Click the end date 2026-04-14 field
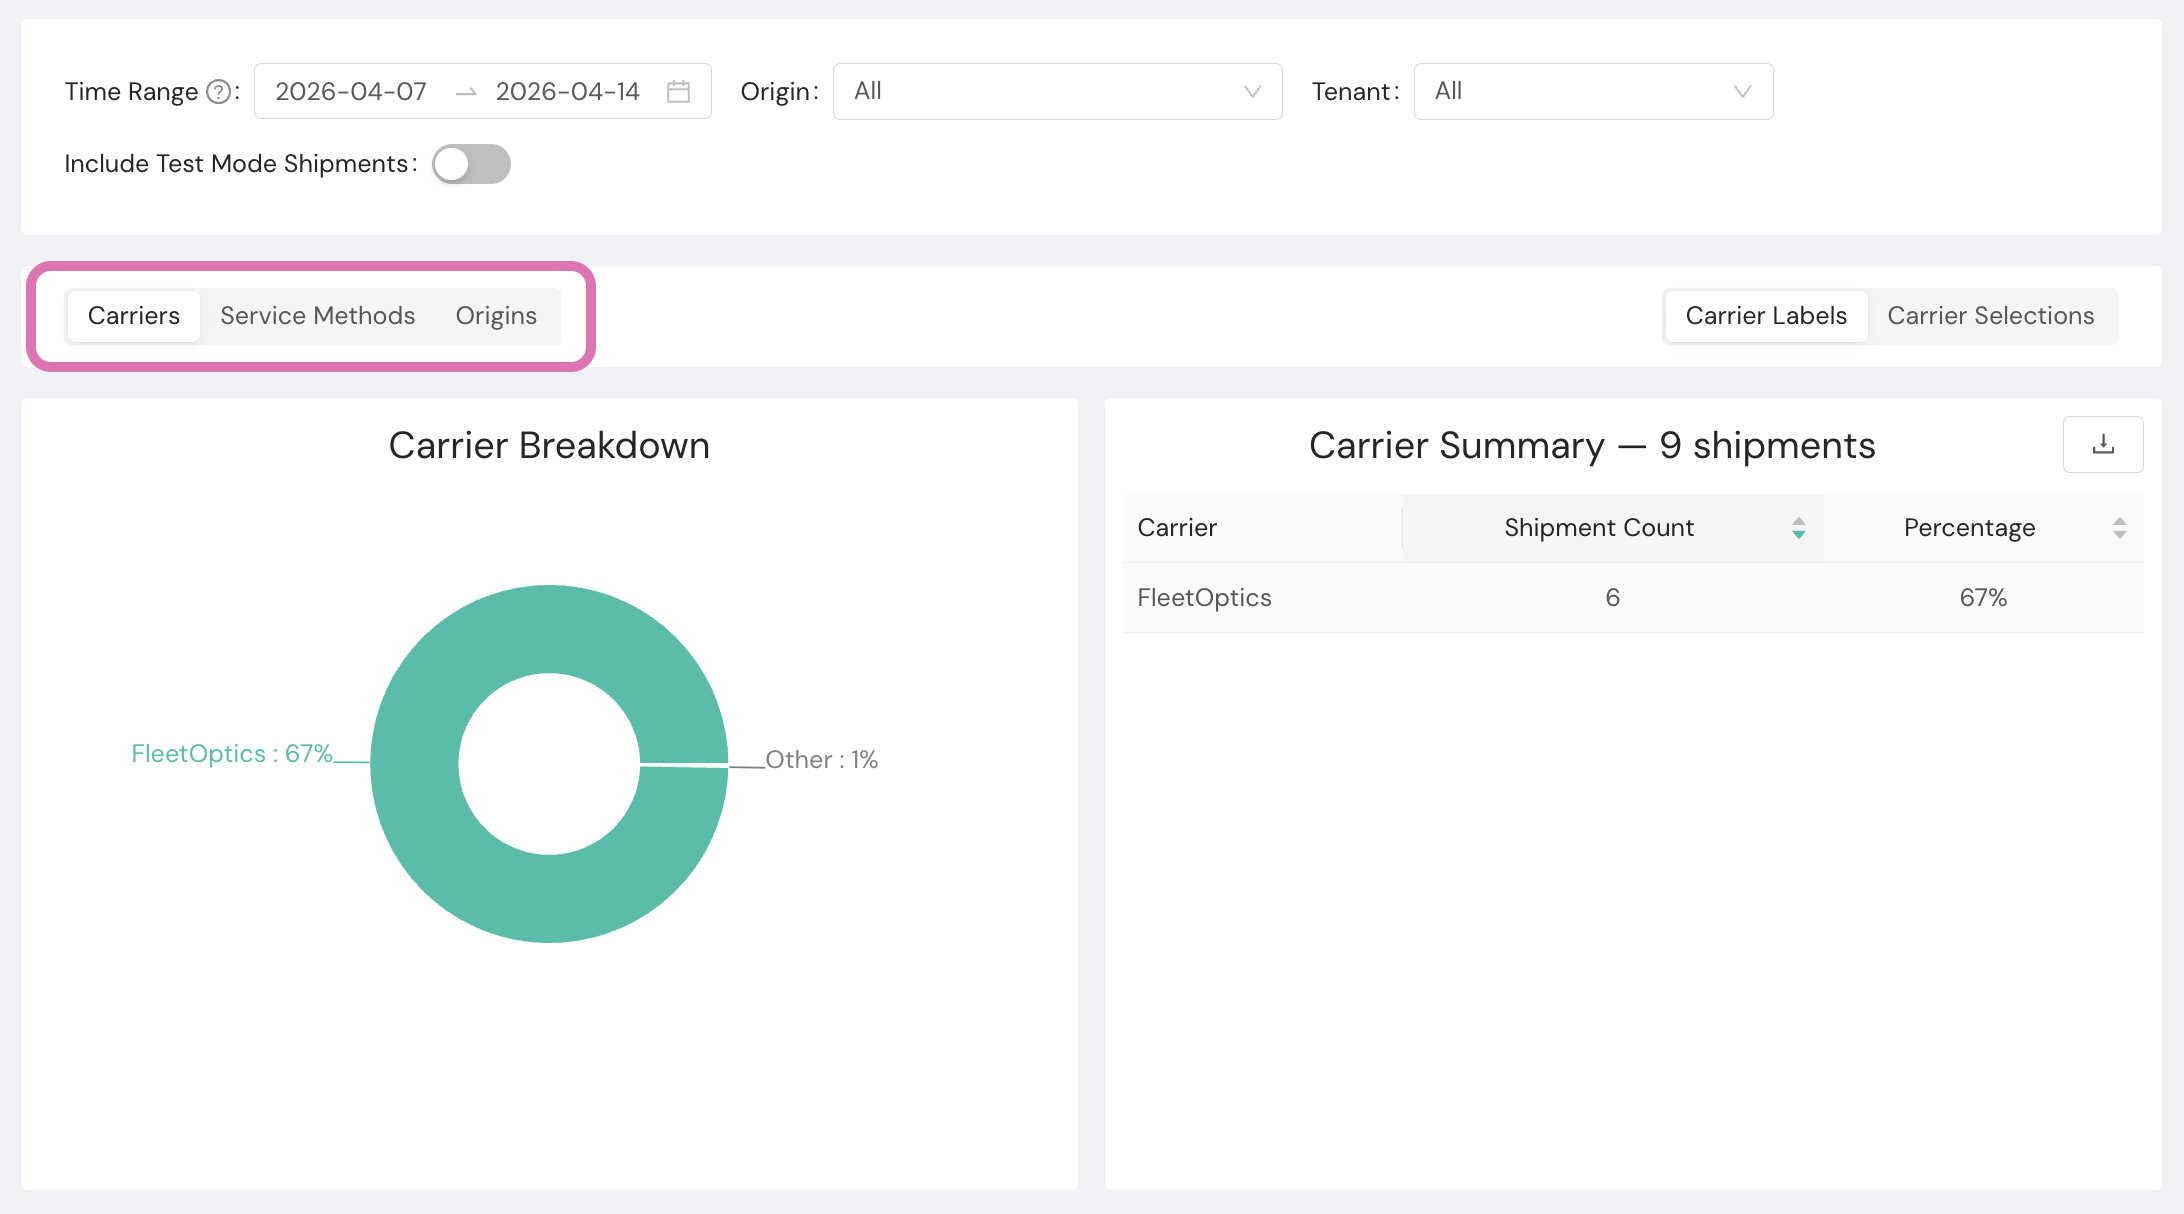Viewport: 2184px width, 1214px height. pyautogui.click(x=567, y=92)
